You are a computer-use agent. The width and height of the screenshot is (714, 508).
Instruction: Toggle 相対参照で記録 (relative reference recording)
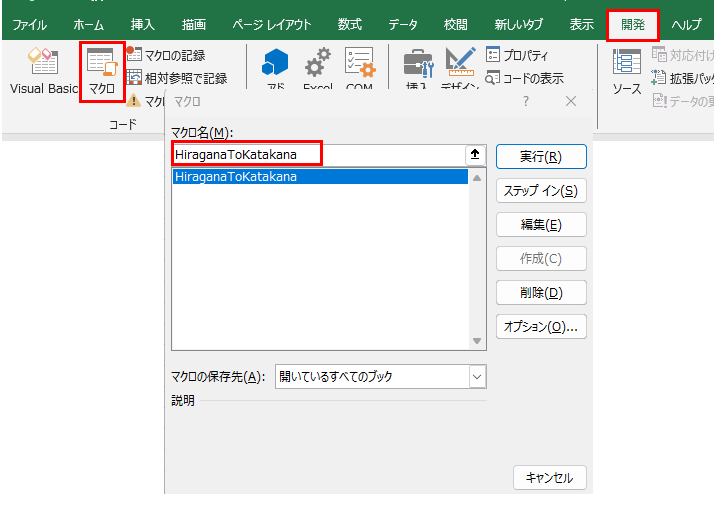tap(177, 78)
